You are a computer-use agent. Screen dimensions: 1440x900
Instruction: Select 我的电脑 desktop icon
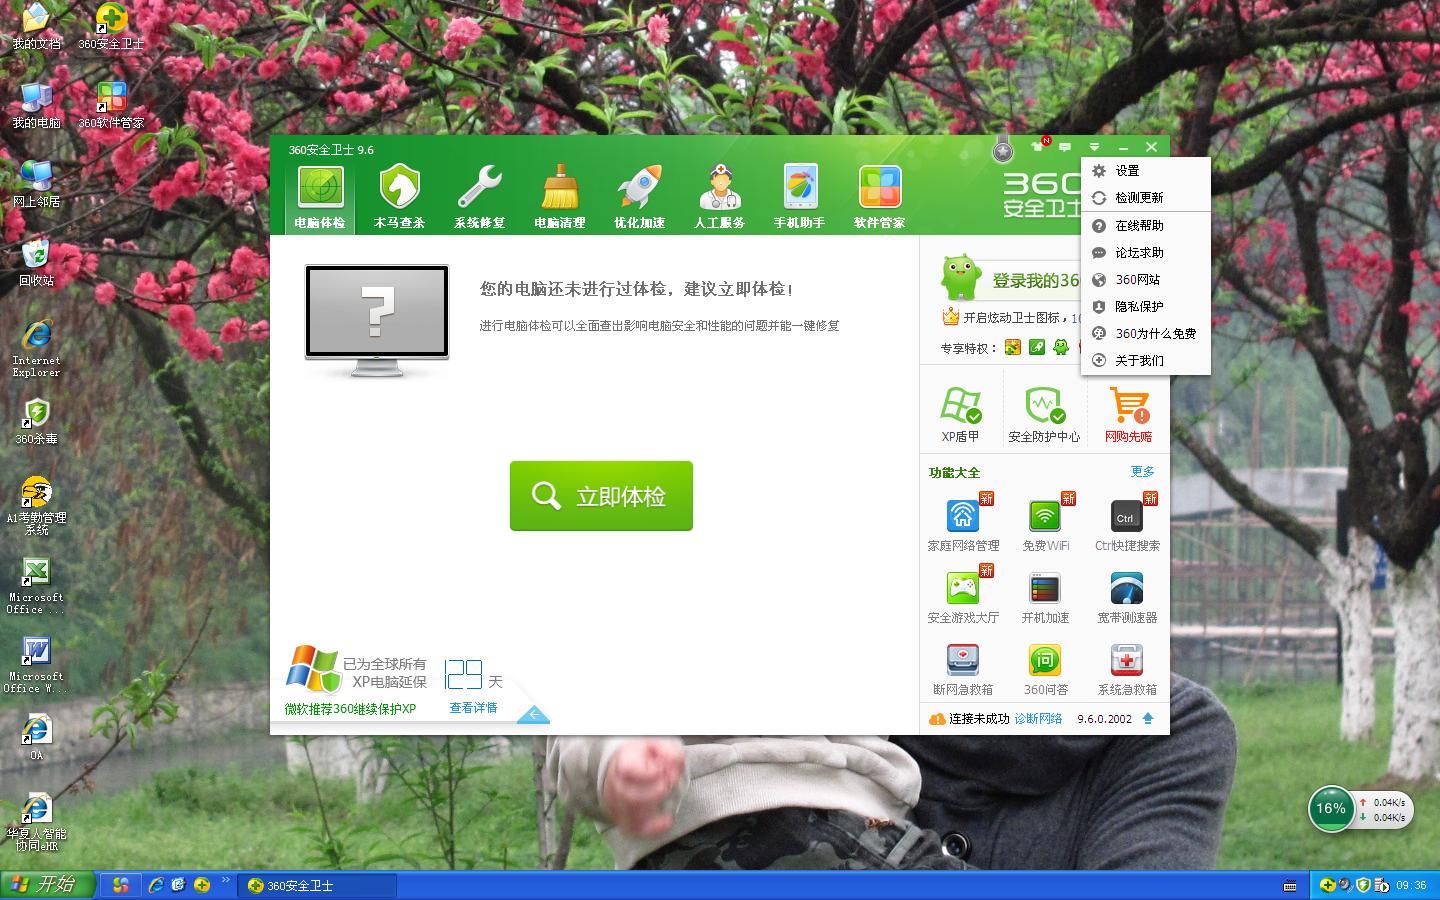[x=36, y=106]
